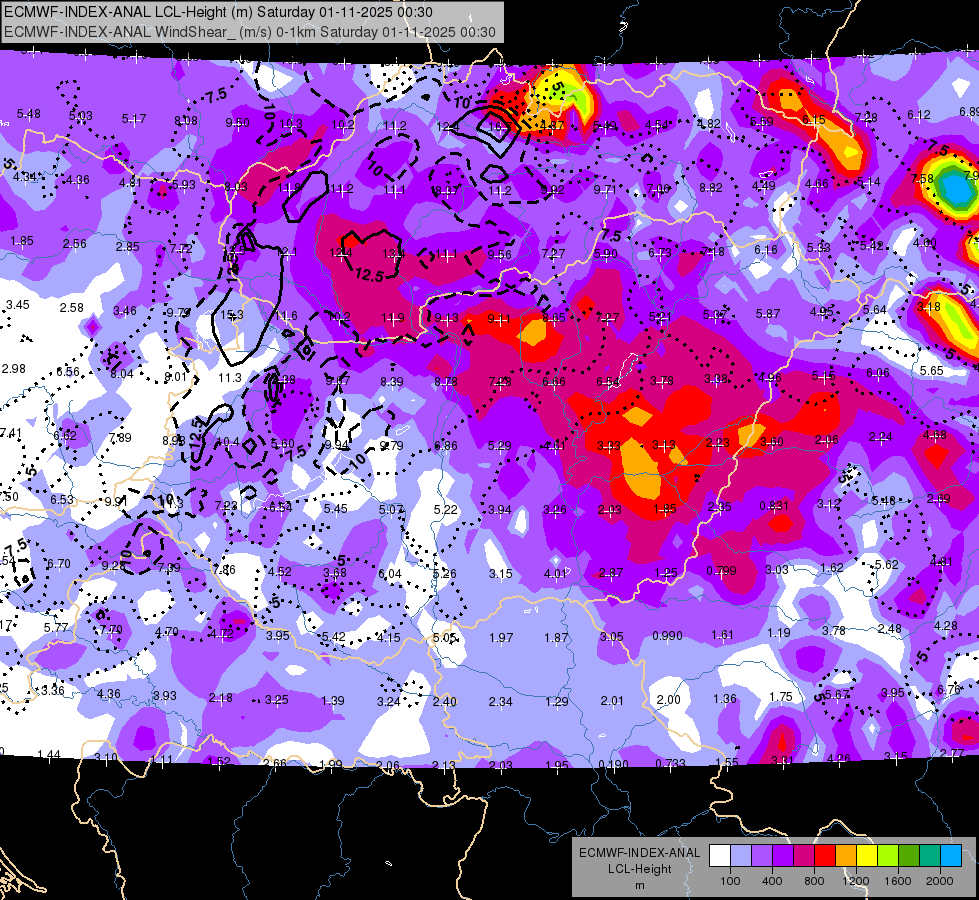Click the grid value '6.12'

tap(918, 115)
